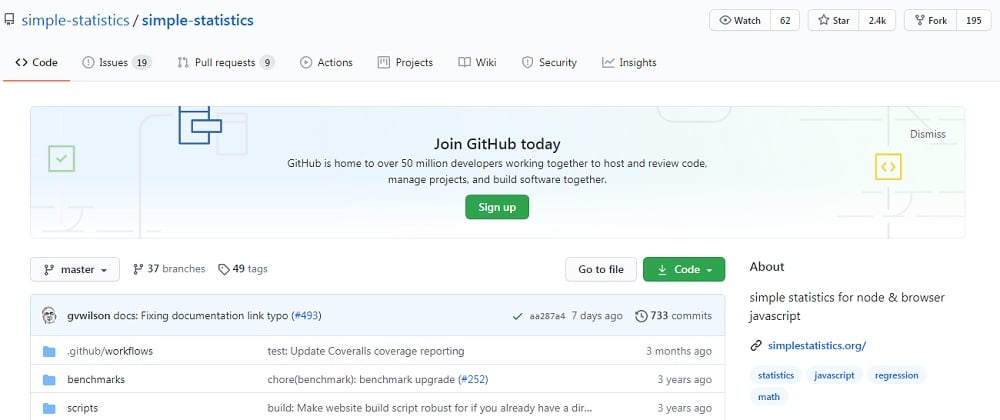Screen dimensions: 1000x420
Task: Open pull request #252 link
Action: click(x=473, y=379)
